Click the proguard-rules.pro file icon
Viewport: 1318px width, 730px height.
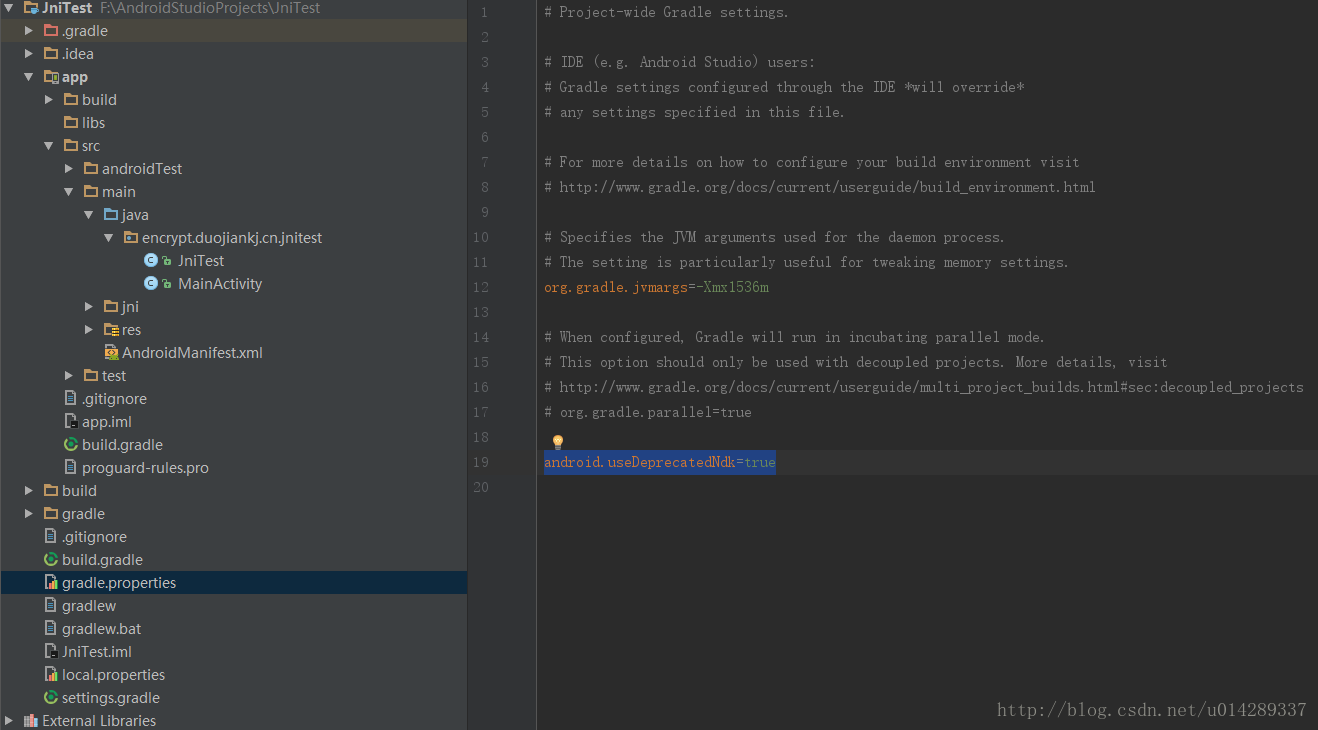point(71,468)
